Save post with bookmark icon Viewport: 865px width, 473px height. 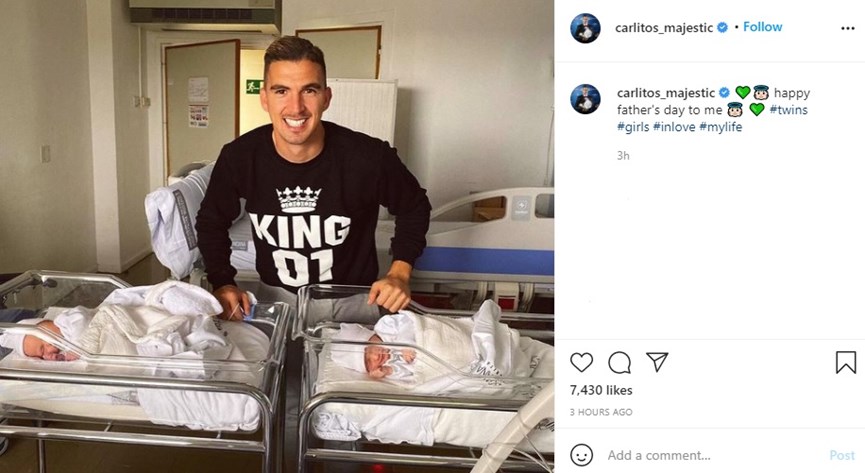click(x=846, y=363)
